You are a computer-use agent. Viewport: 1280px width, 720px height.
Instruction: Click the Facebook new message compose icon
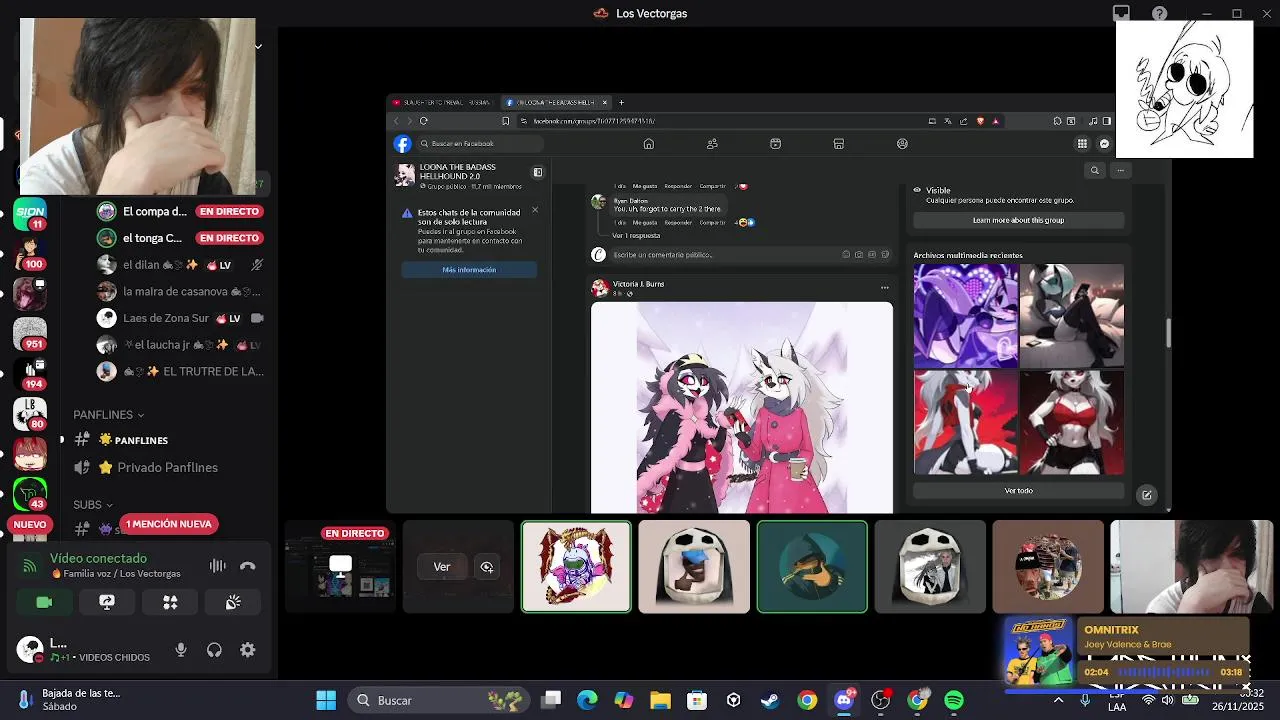click(x=1146, y=495)
